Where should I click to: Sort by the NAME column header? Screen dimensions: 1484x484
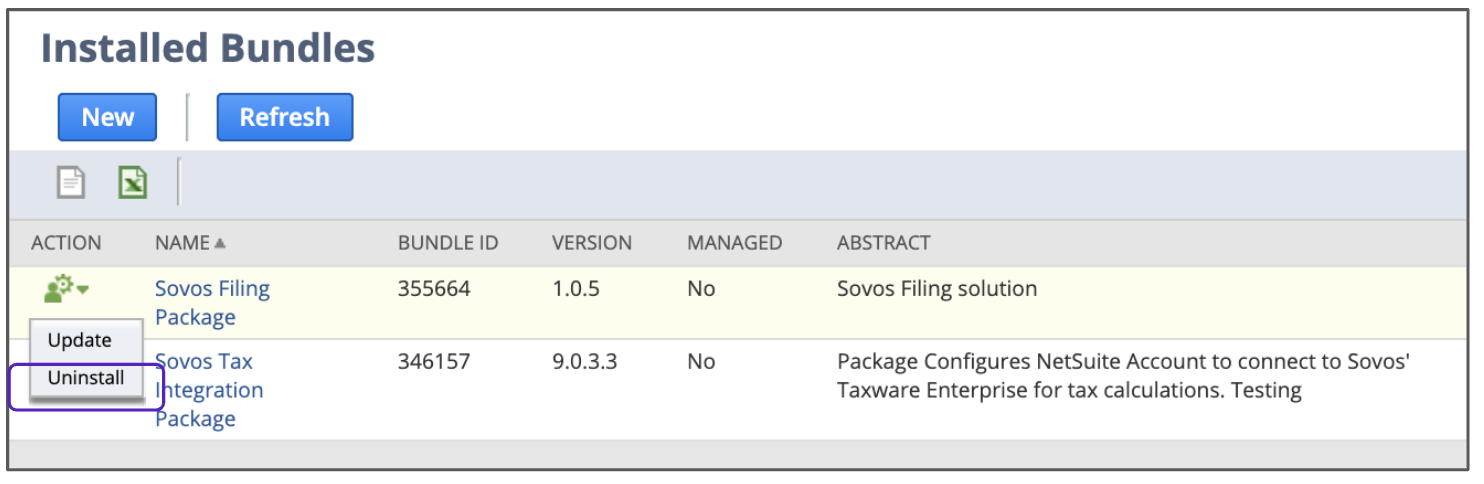[x=182, y=243]
